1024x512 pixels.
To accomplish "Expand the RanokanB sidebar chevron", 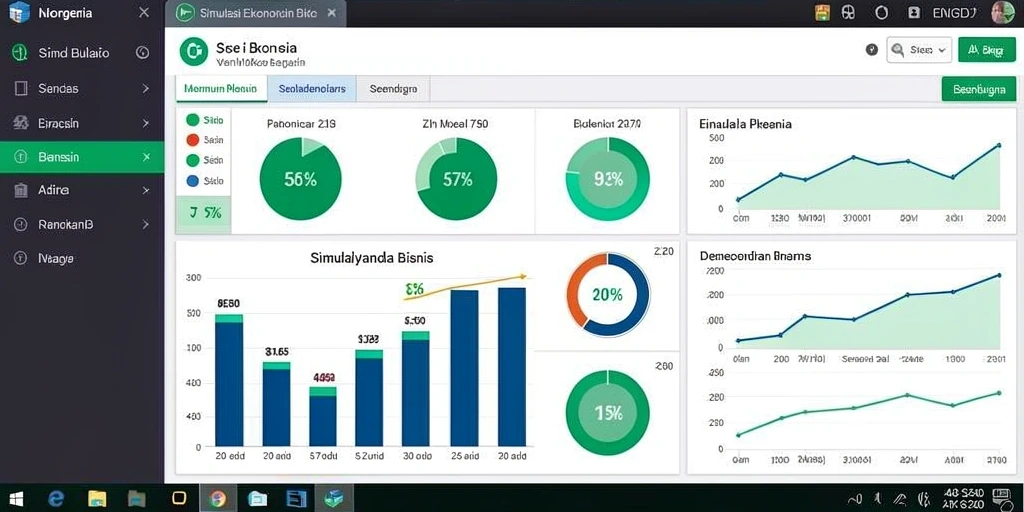I will (146, 224).
